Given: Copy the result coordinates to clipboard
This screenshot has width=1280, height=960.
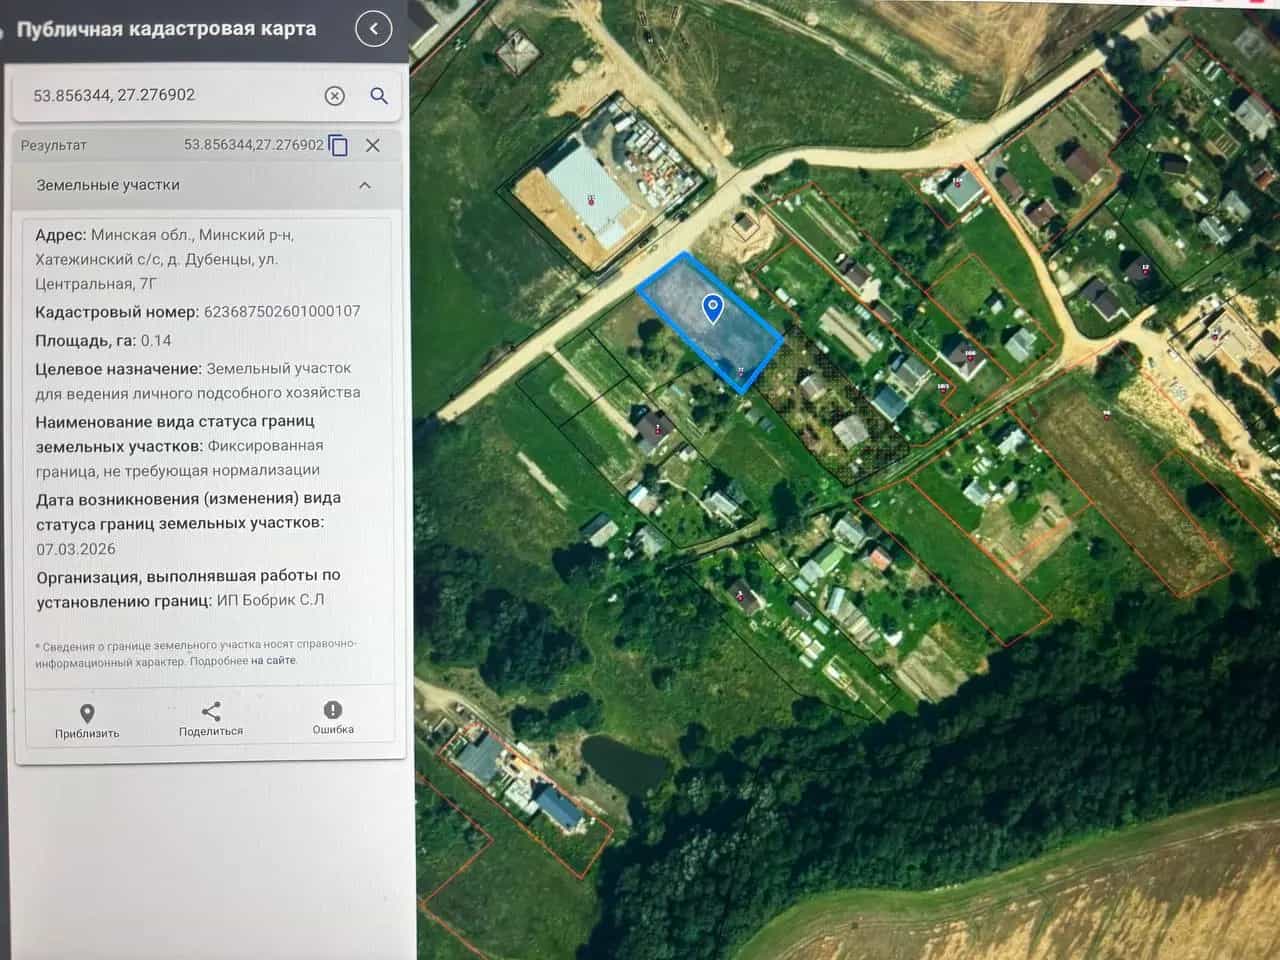Looking at the screenshot, I should [339, 145].
